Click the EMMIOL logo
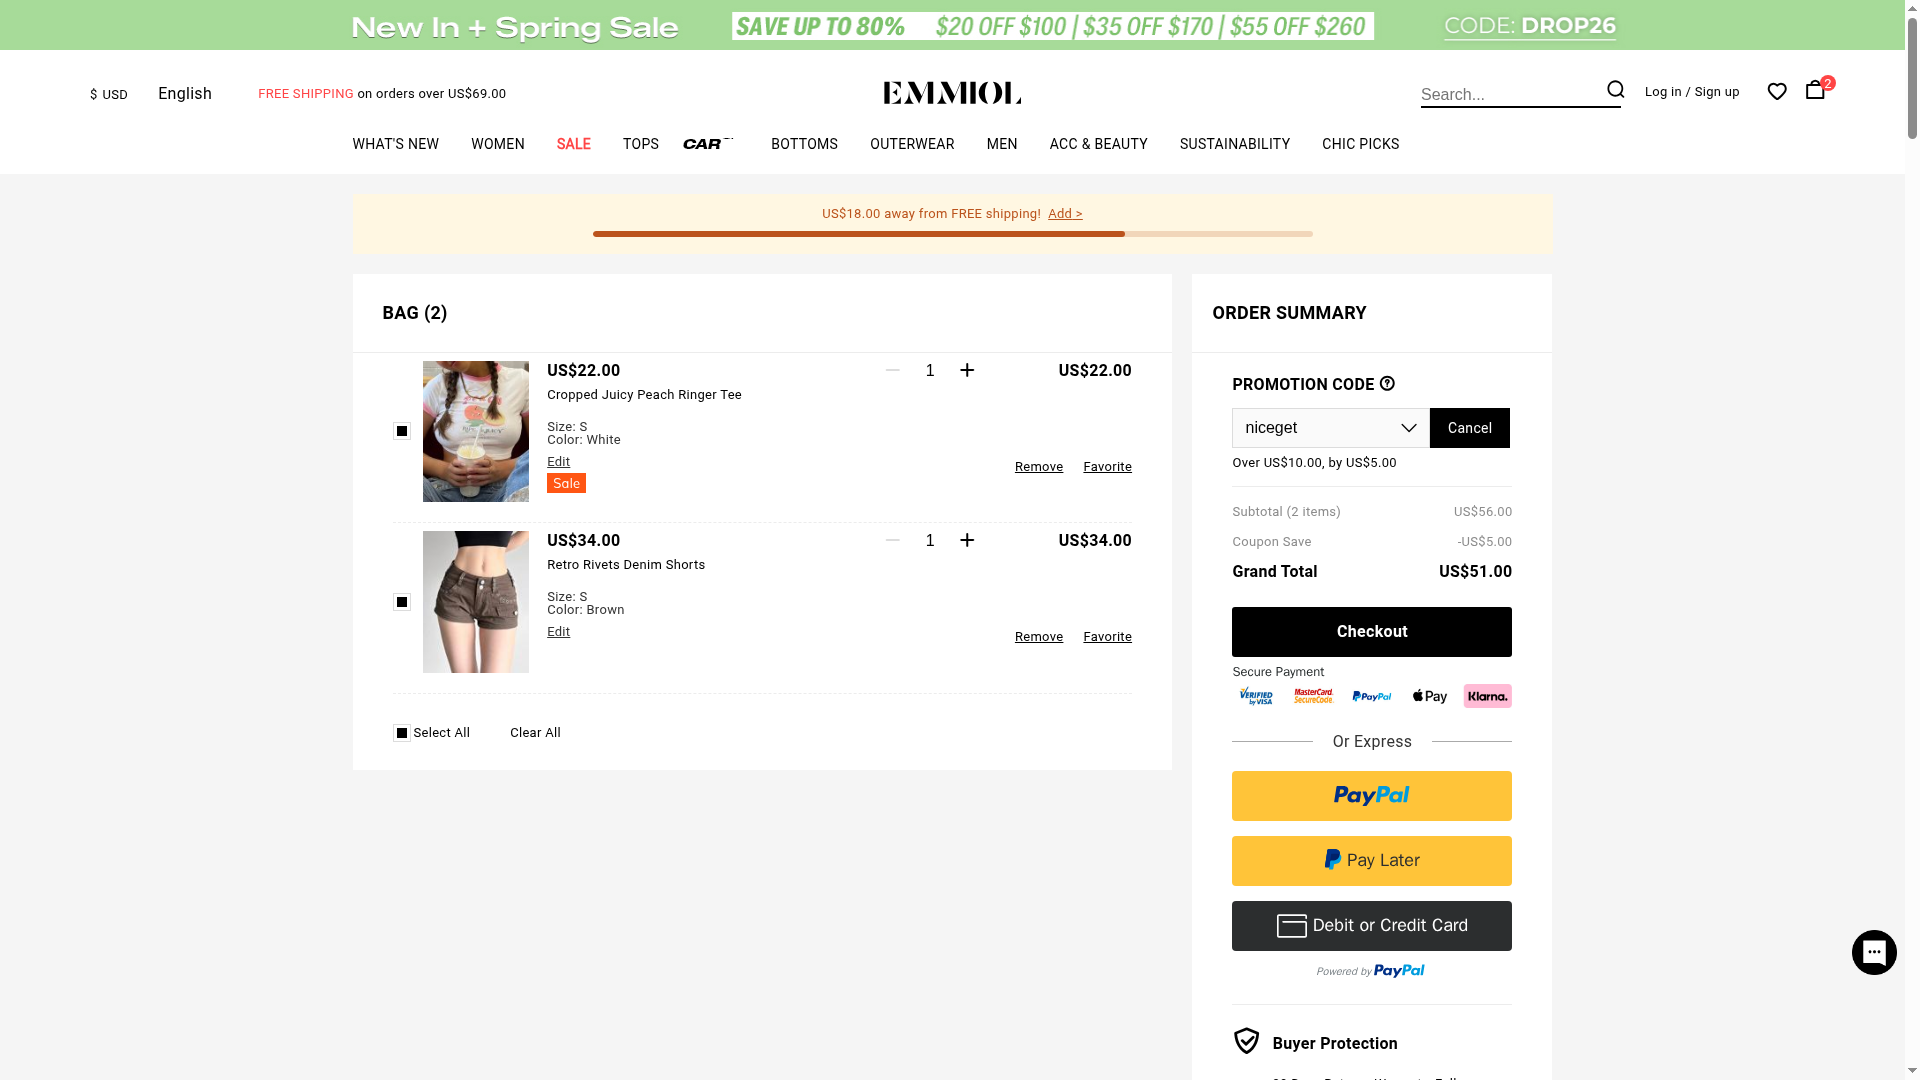 pyautogui.click(x=952, y=93)
